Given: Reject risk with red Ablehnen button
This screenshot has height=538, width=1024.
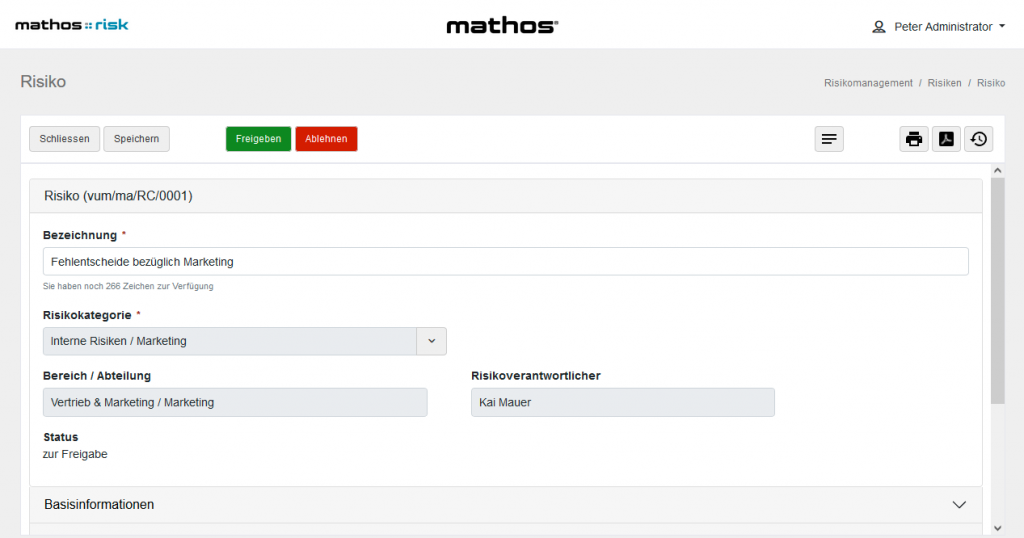Looking at the screenshot, I should click(x=326, y=139).
